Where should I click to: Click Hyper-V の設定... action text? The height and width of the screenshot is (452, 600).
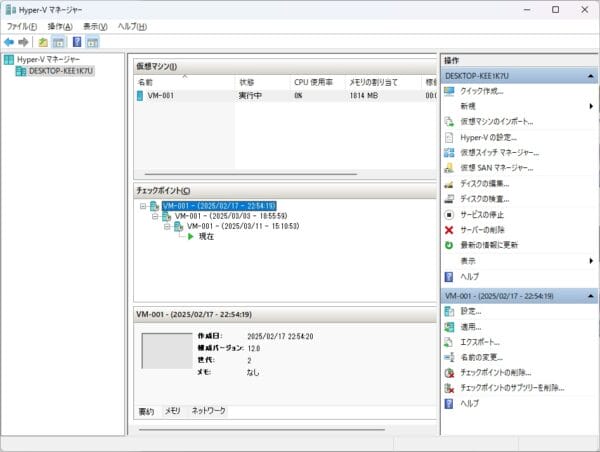(489, 137)
